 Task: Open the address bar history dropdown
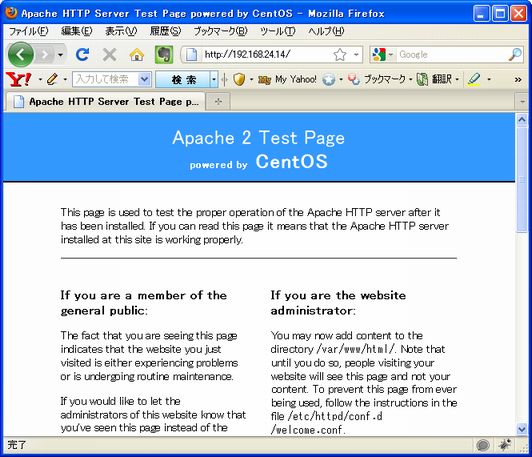[x=356, y=54]
